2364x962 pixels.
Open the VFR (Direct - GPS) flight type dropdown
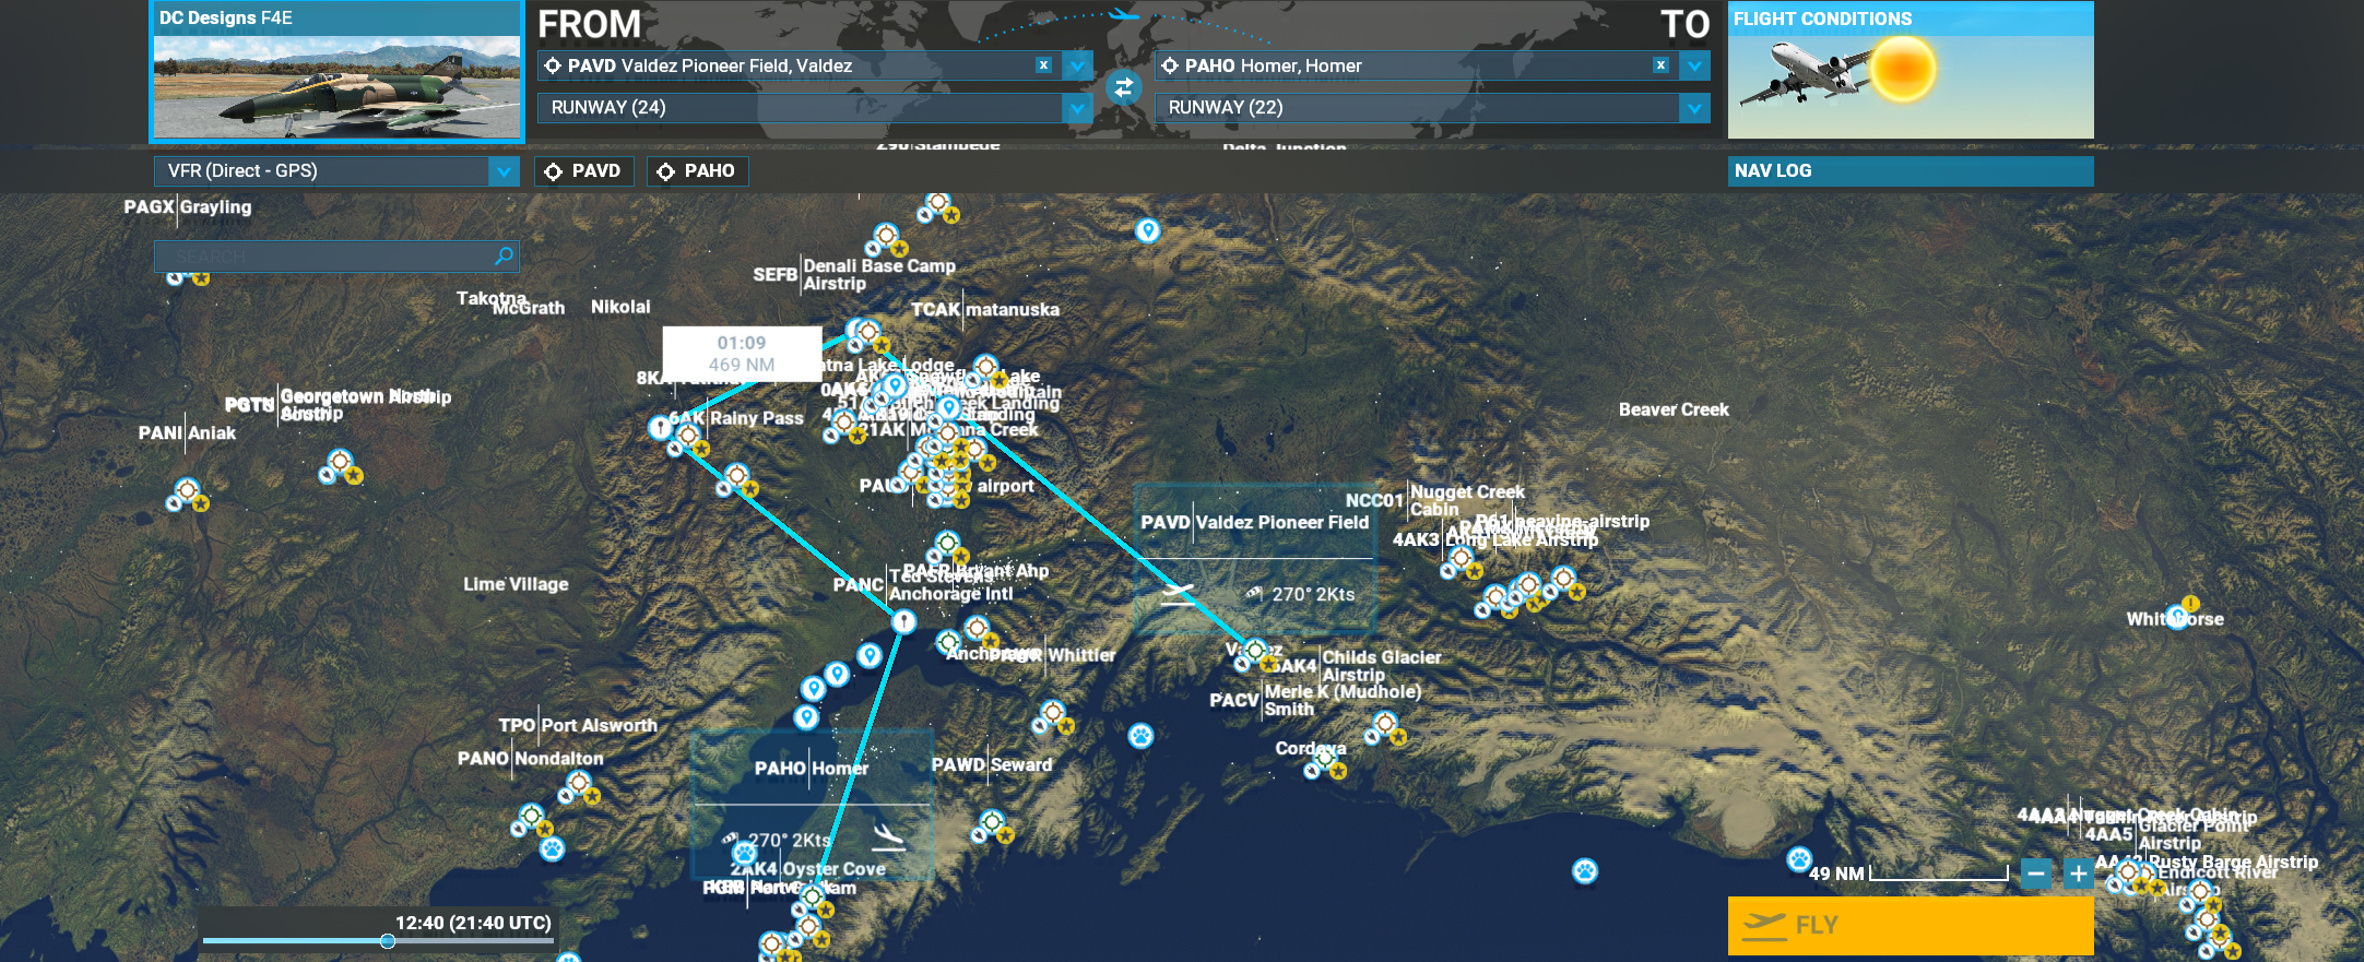click(x=336, y=171)
